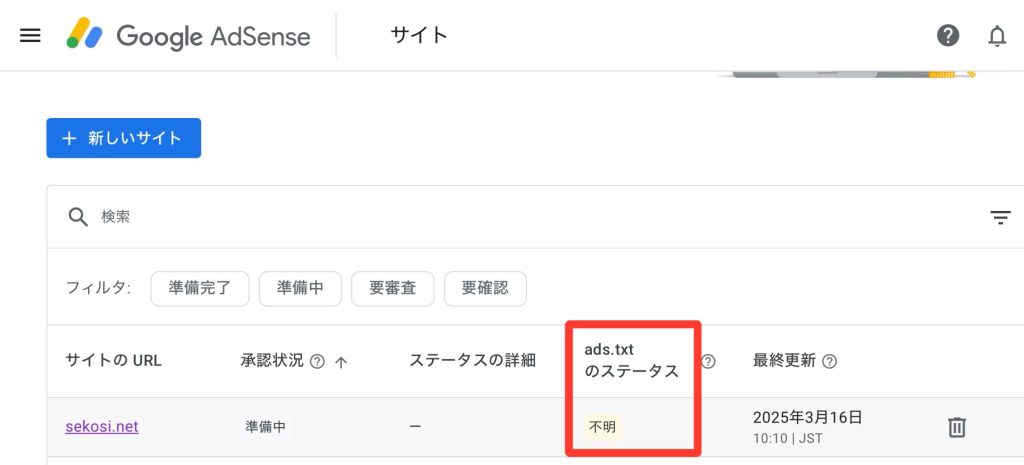The image size is (1024, 465).
Task: Show help for 承認状況 column
Action: (318, 362)
